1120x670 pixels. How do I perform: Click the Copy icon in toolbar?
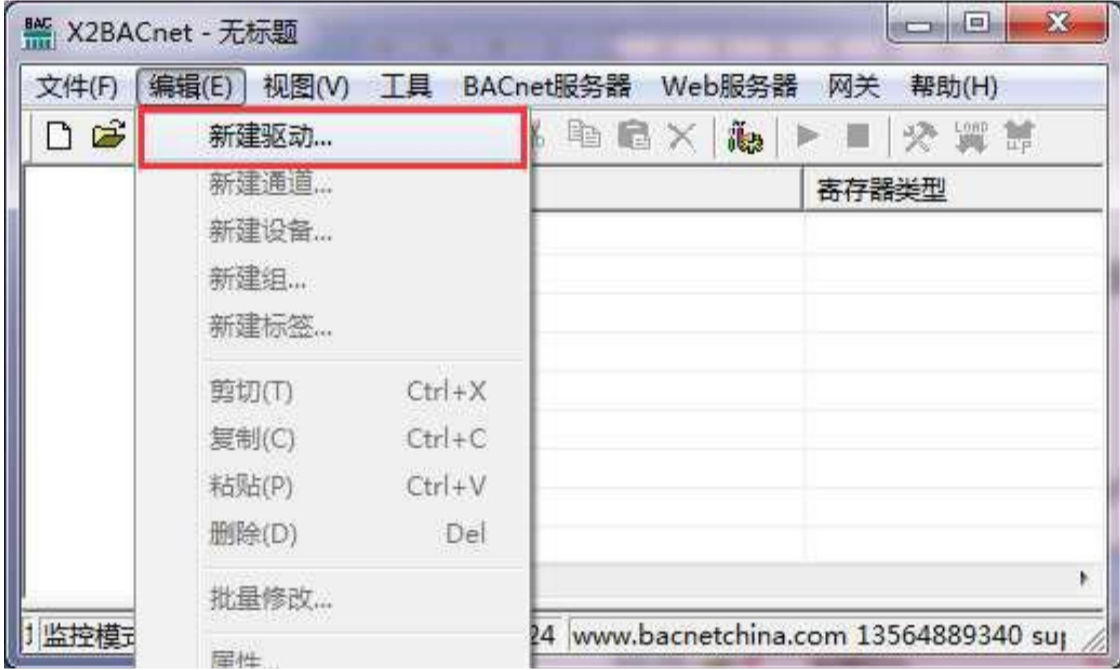click(584, 134)
